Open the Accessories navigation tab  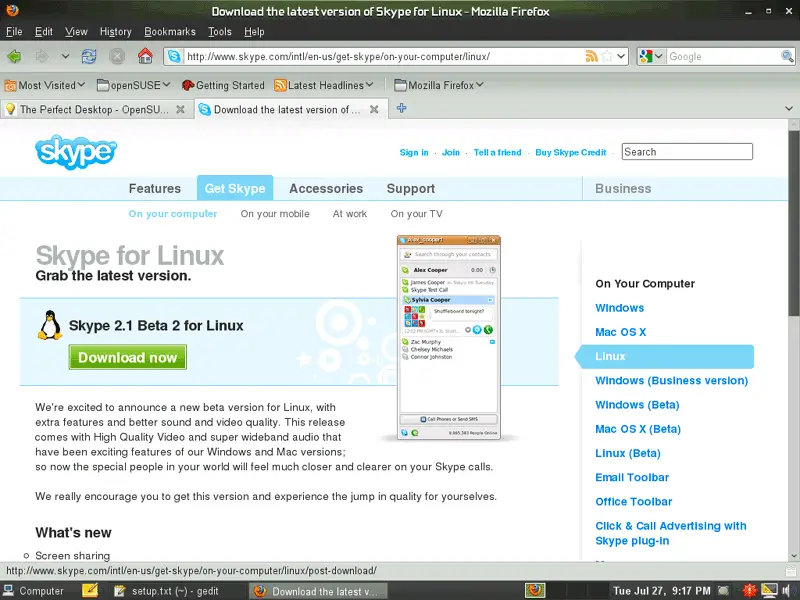[x=326, y=188]
